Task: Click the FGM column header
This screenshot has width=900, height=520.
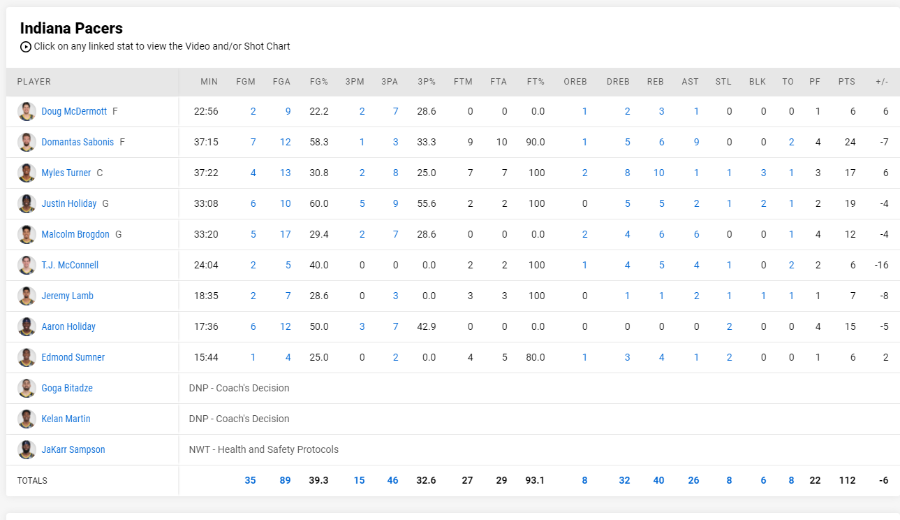Action: pyautogui.click(x=246, y=82)
